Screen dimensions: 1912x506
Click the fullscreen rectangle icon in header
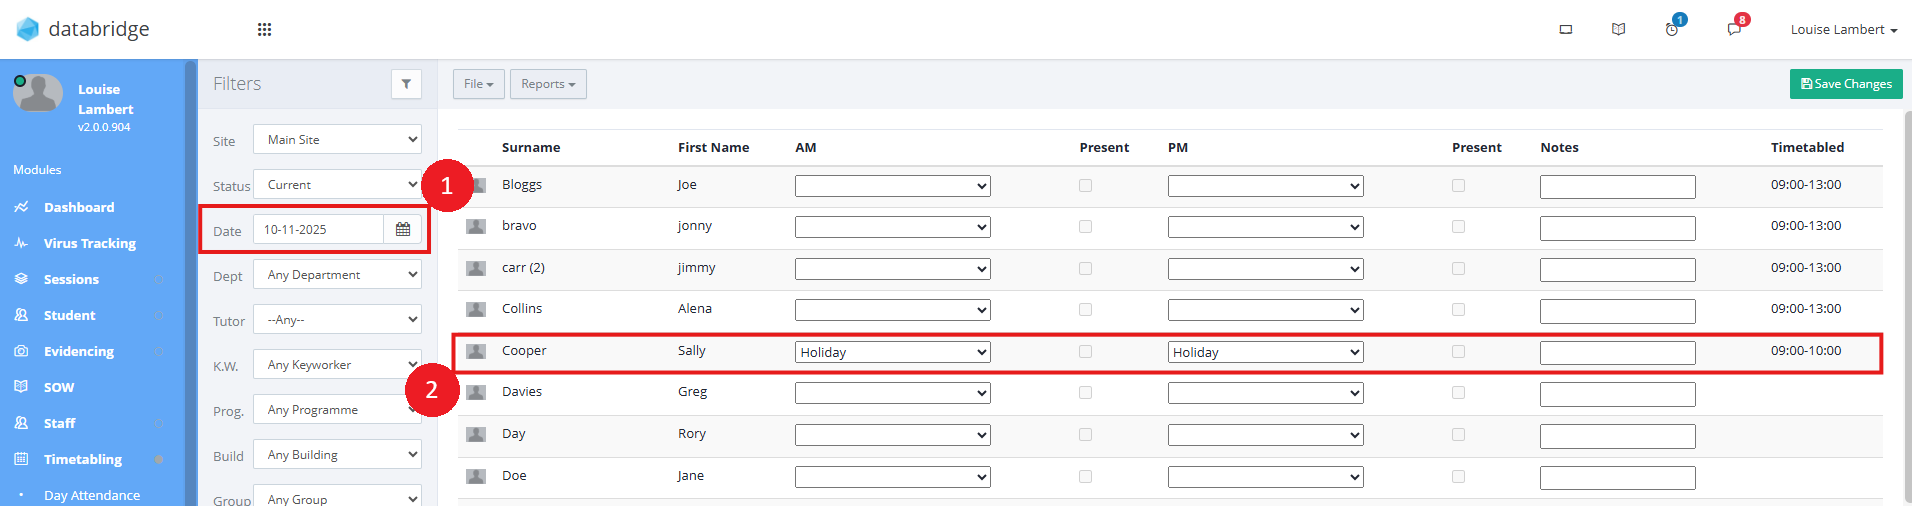1566,30
